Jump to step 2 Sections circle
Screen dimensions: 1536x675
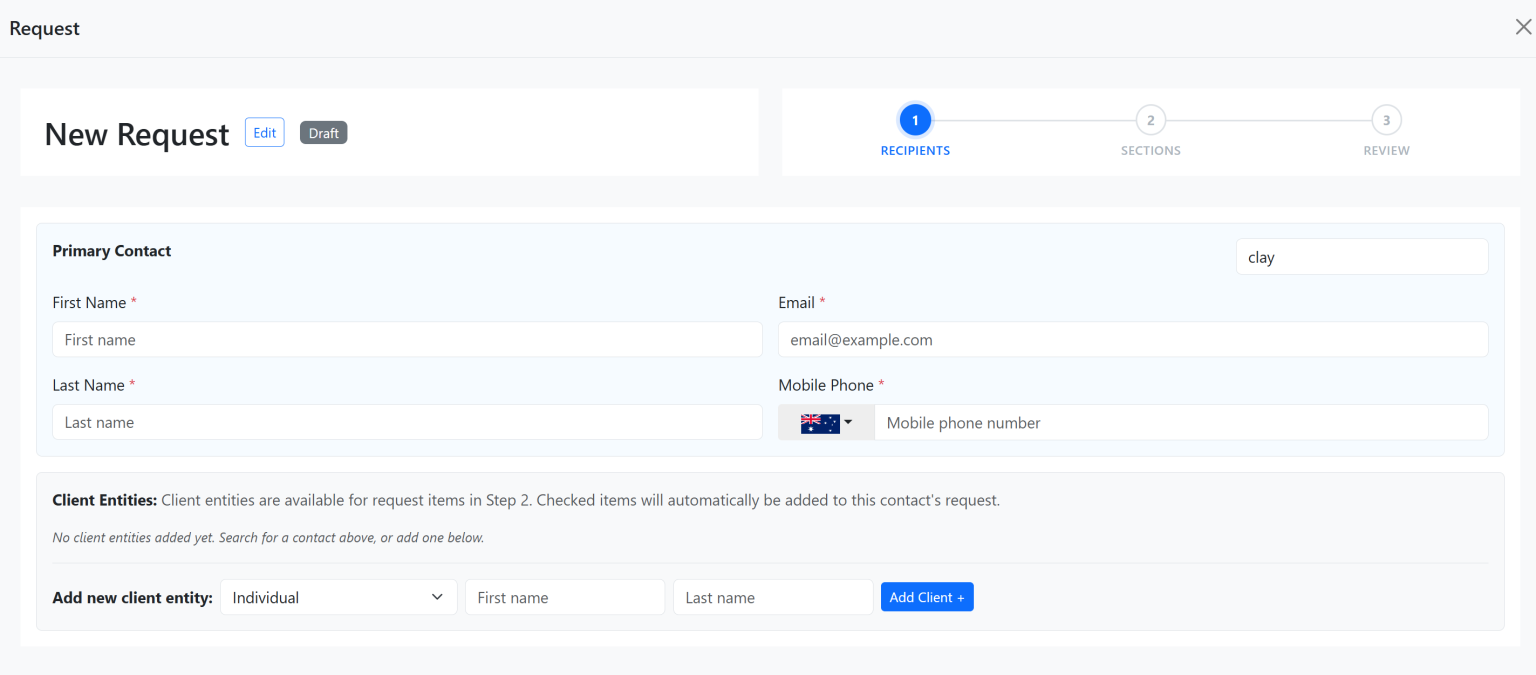click(1151, 121)
